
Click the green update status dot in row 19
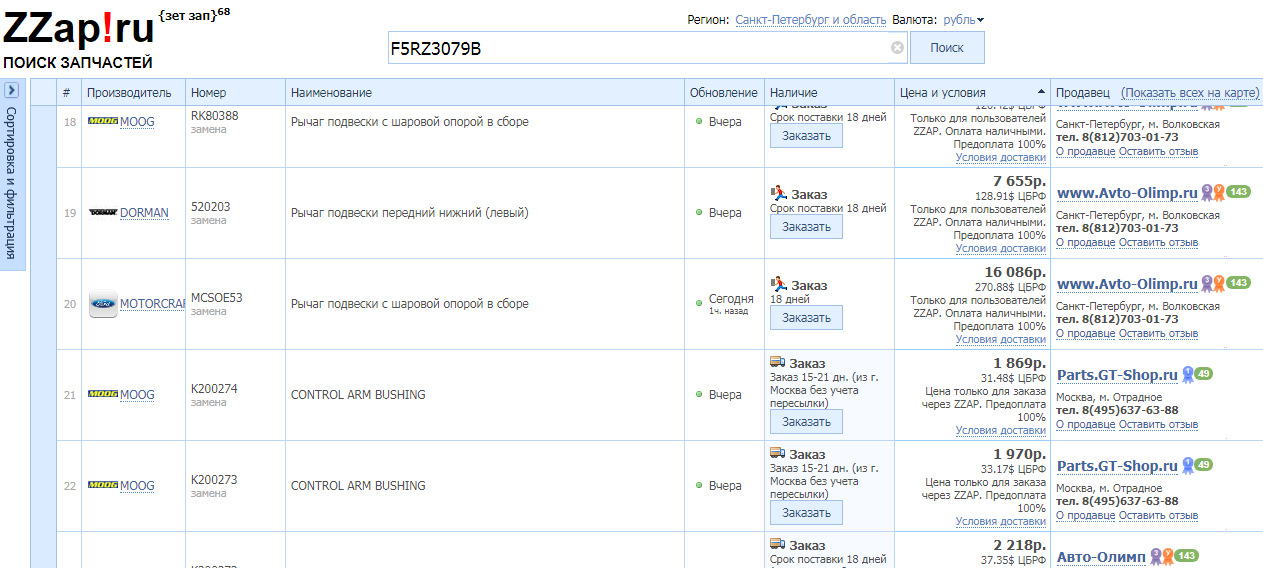tap(699, 213)
